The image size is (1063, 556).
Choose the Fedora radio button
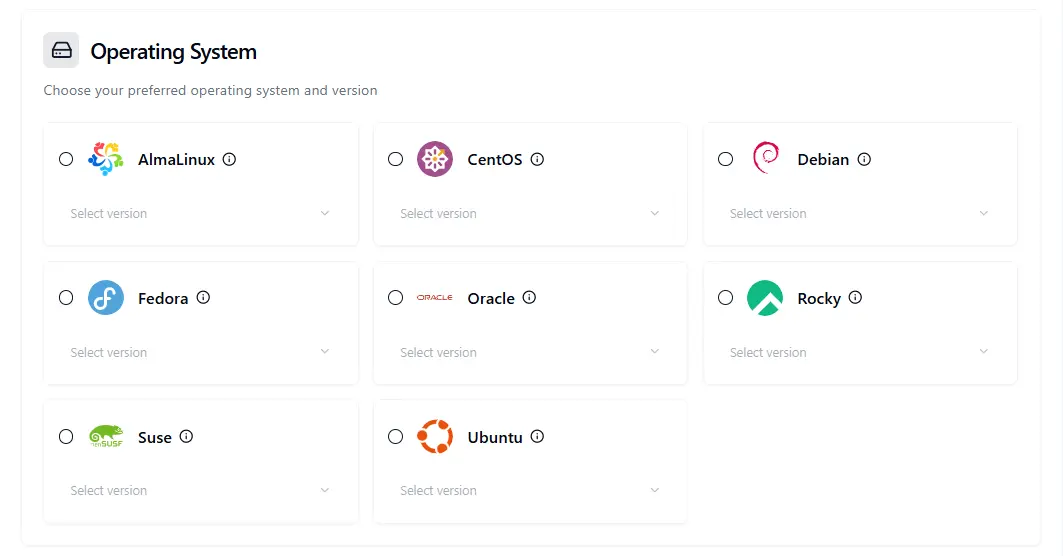[66, 298]
